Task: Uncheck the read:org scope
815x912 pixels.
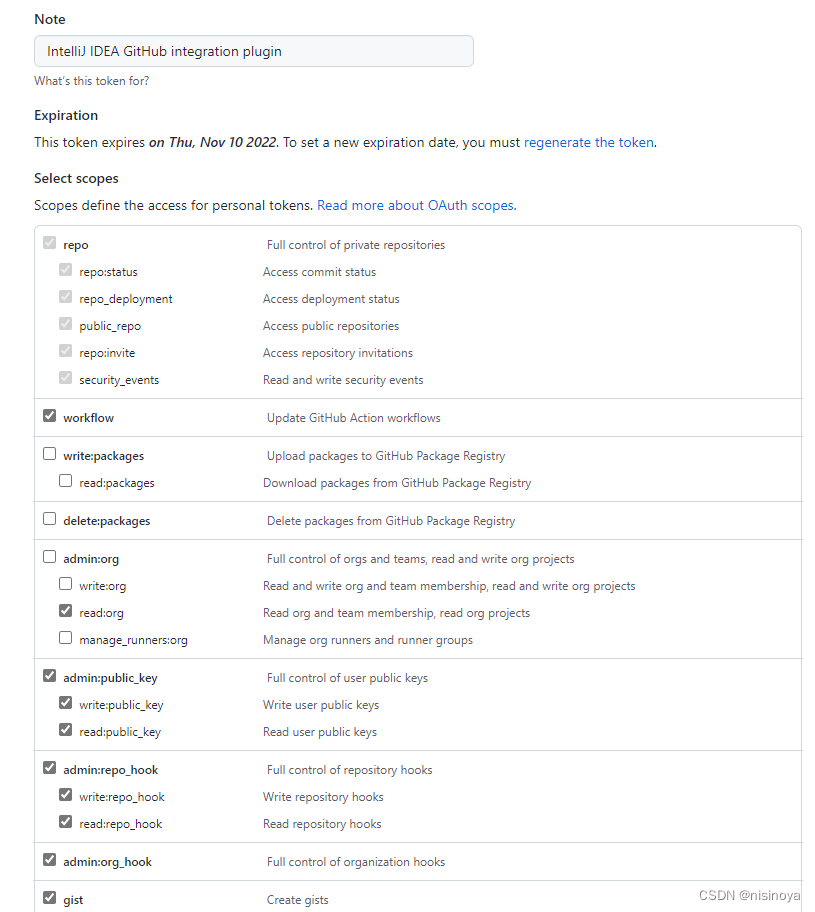Action: (x=66, y=611)
